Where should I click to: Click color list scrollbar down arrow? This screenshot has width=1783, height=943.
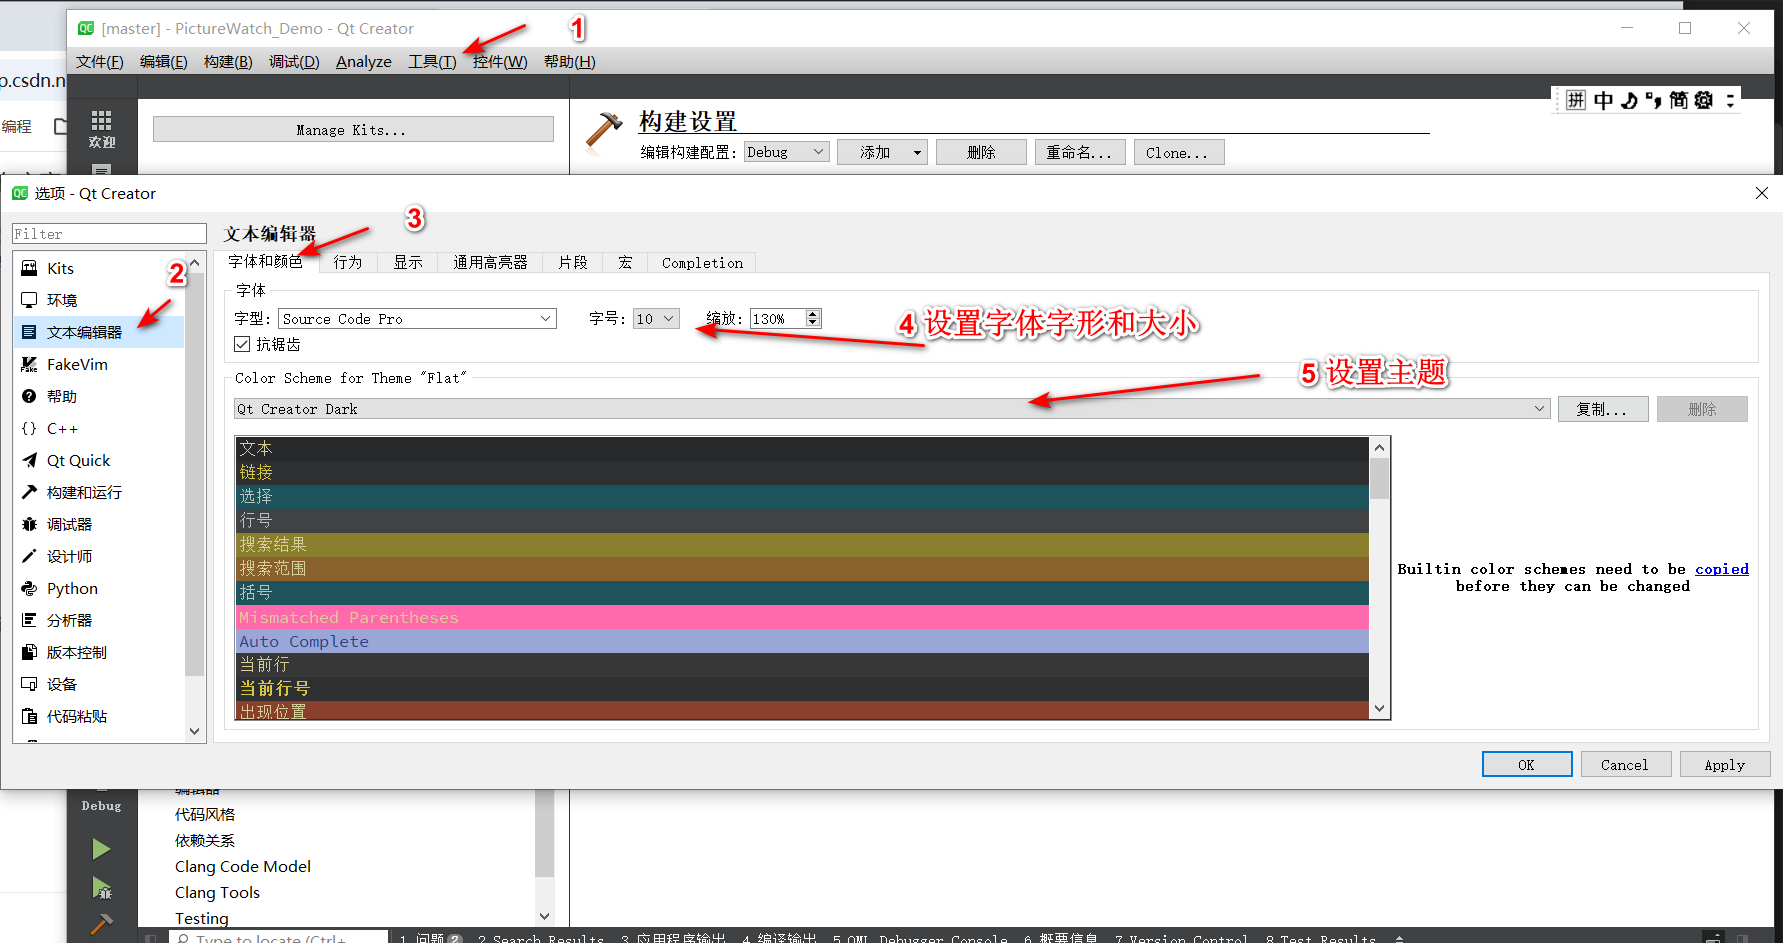click(x=1379, y=708)
